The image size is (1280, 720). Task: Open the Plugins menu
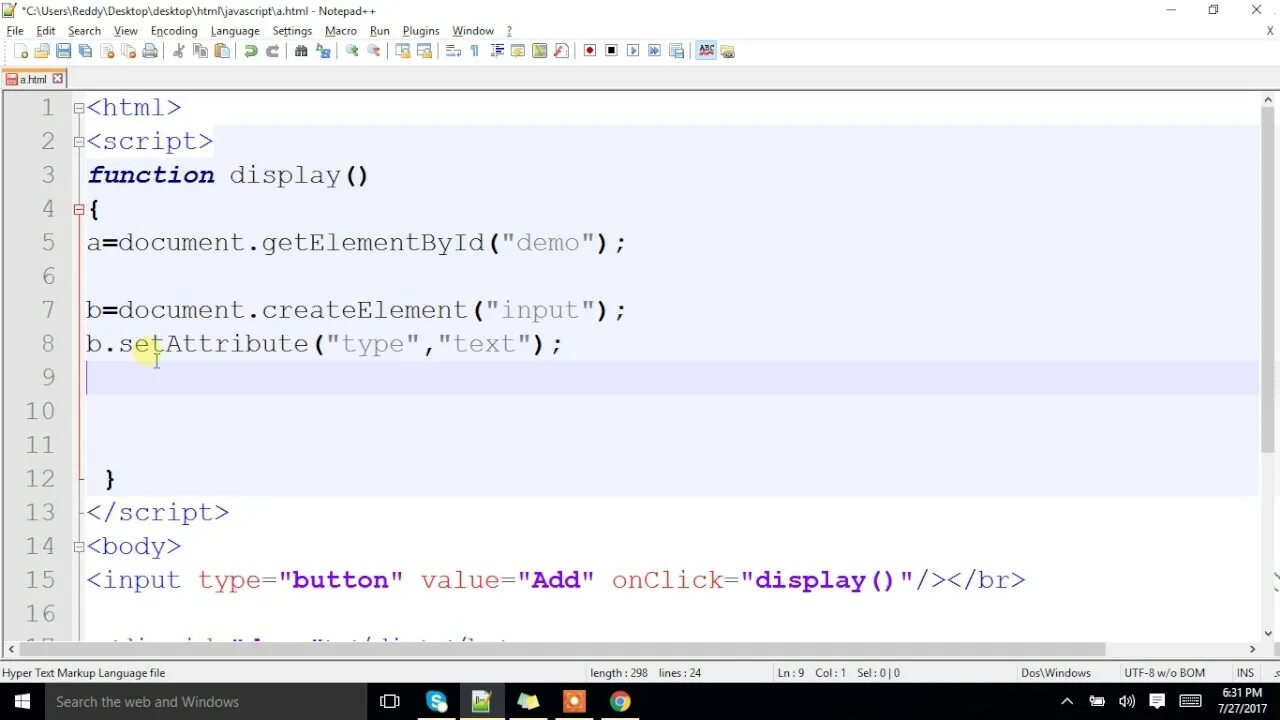(x=421, y=31)
